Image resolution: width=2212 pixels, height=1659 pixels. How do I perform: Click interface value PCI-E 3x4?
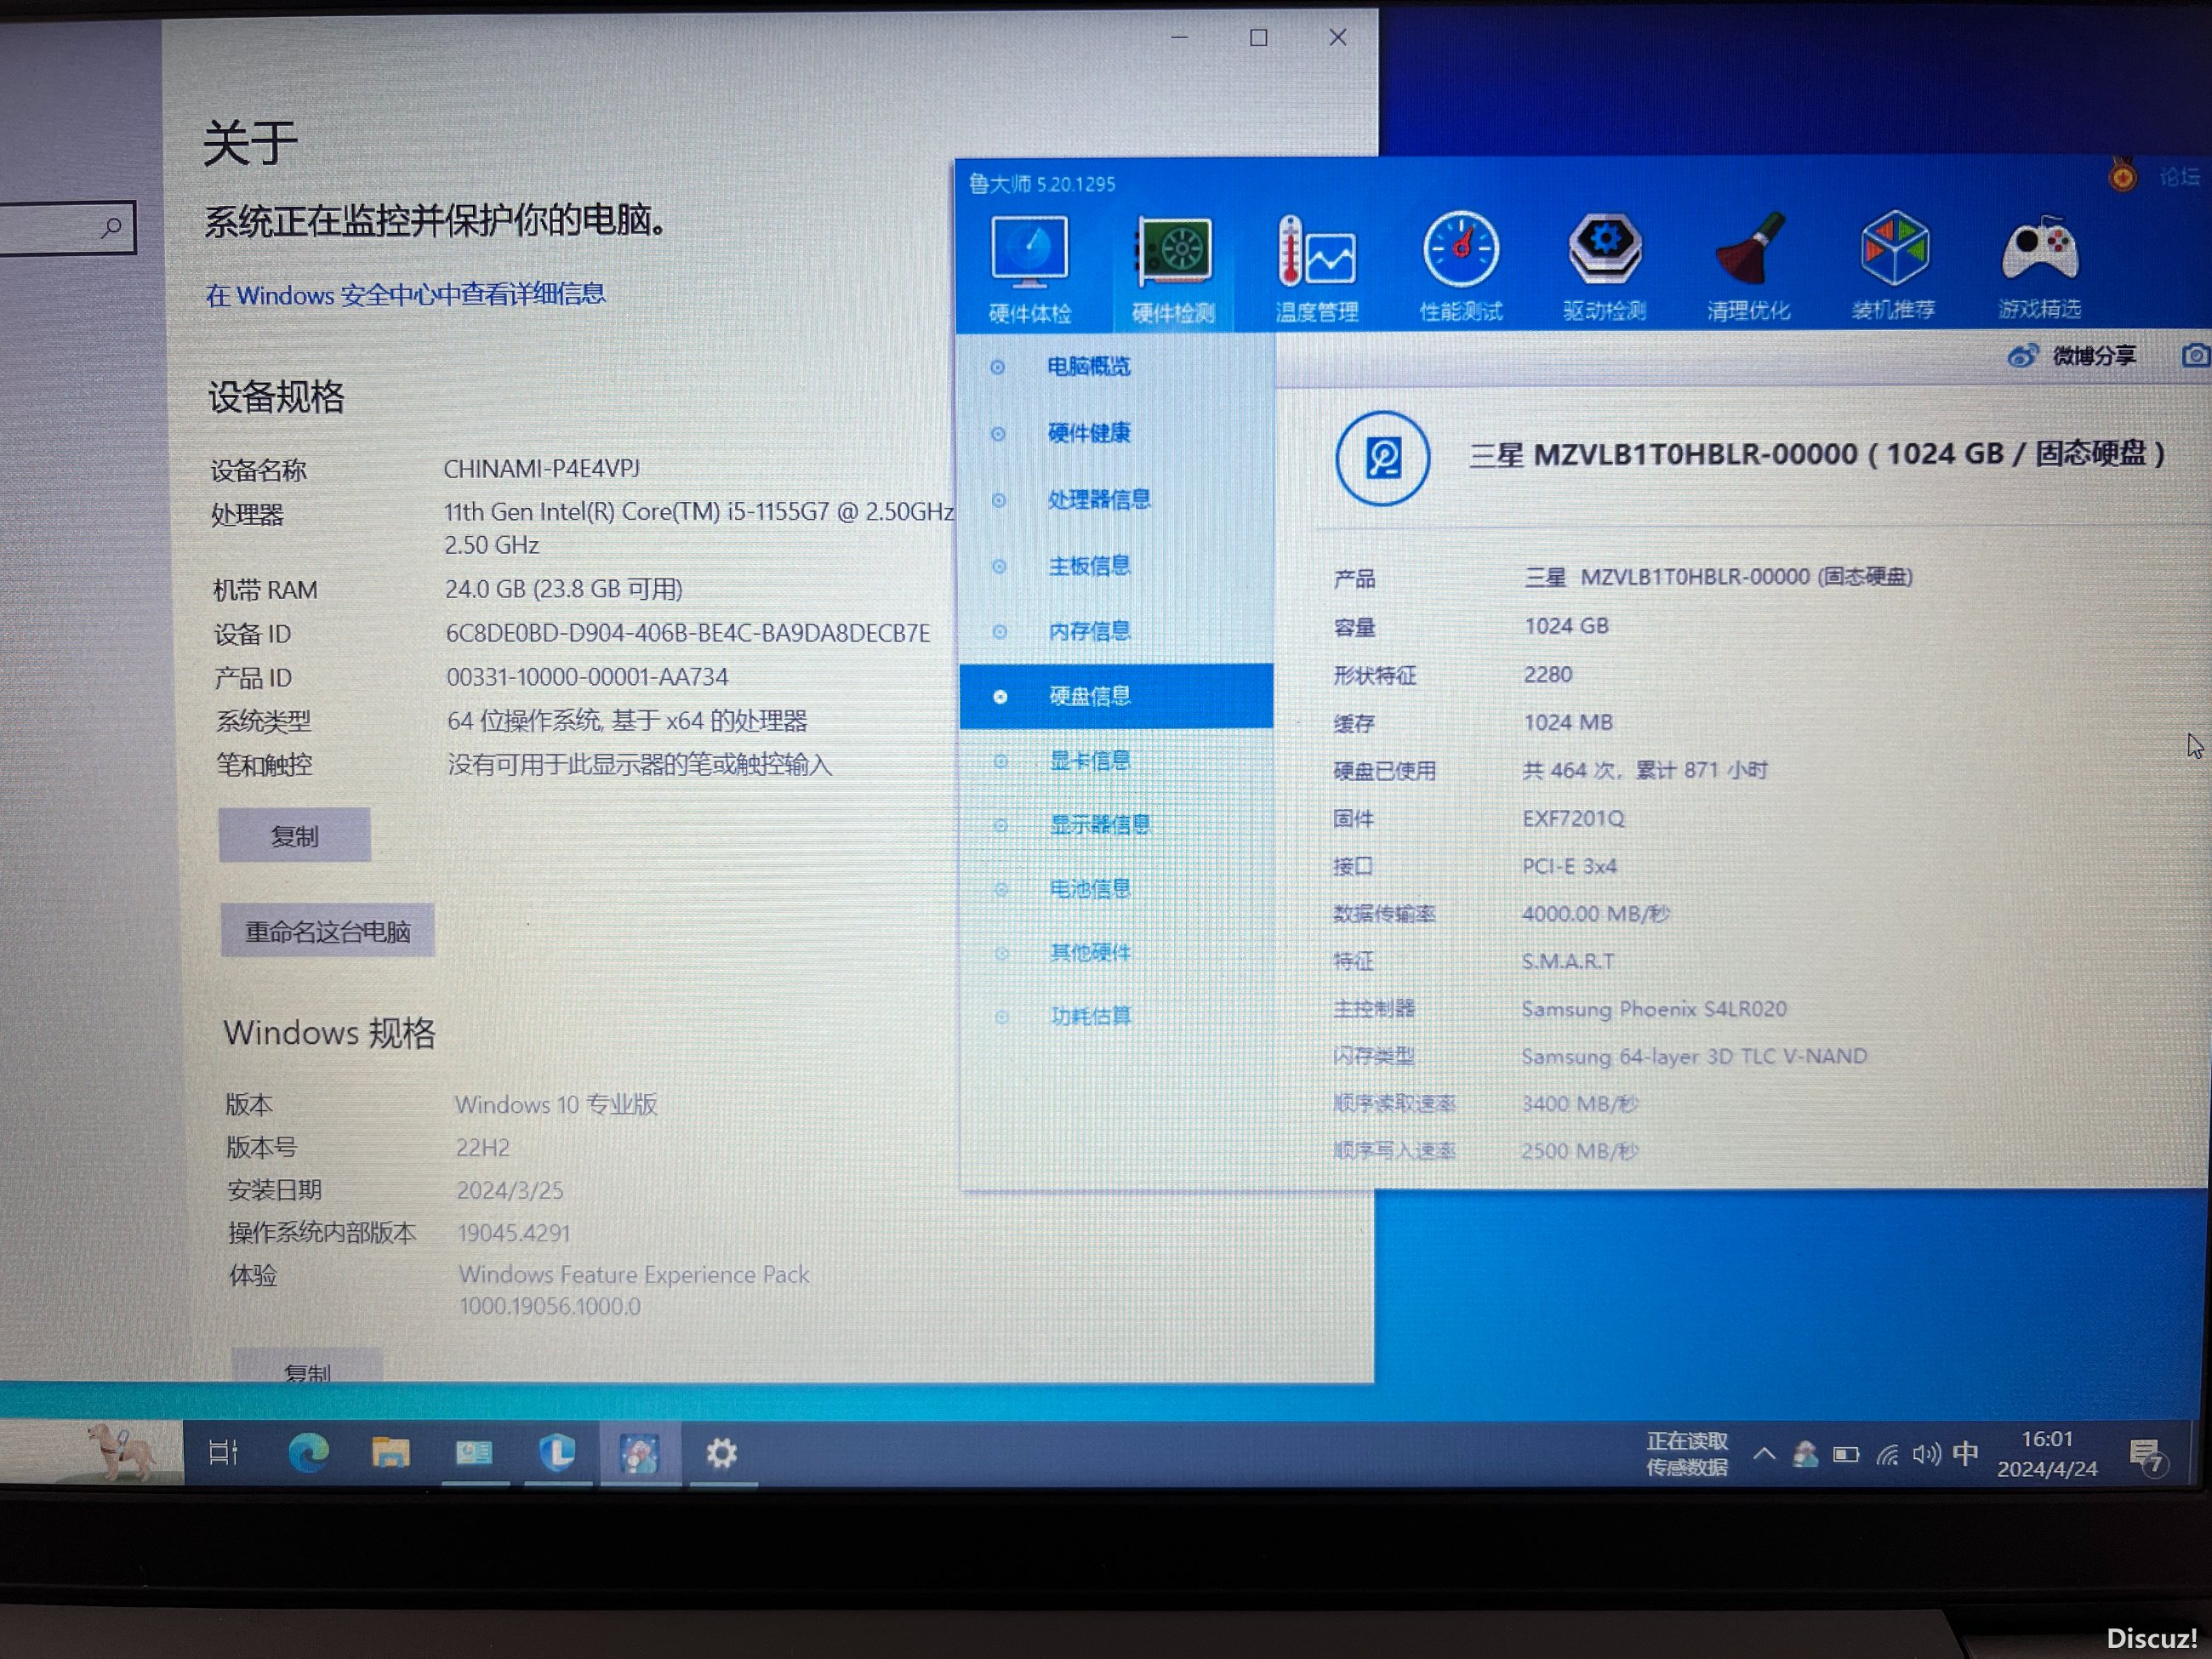coord(1570,866)
